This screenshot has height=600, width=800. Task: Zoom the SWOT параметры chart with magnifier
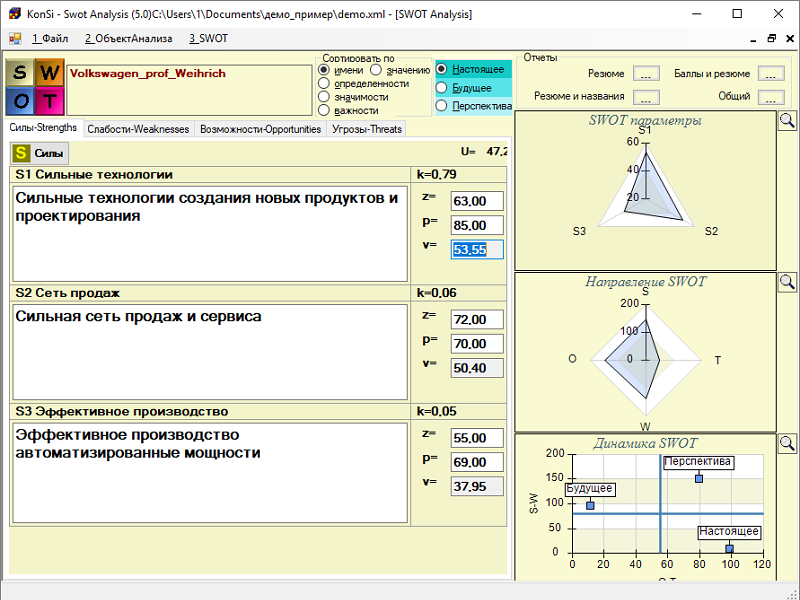787,121
